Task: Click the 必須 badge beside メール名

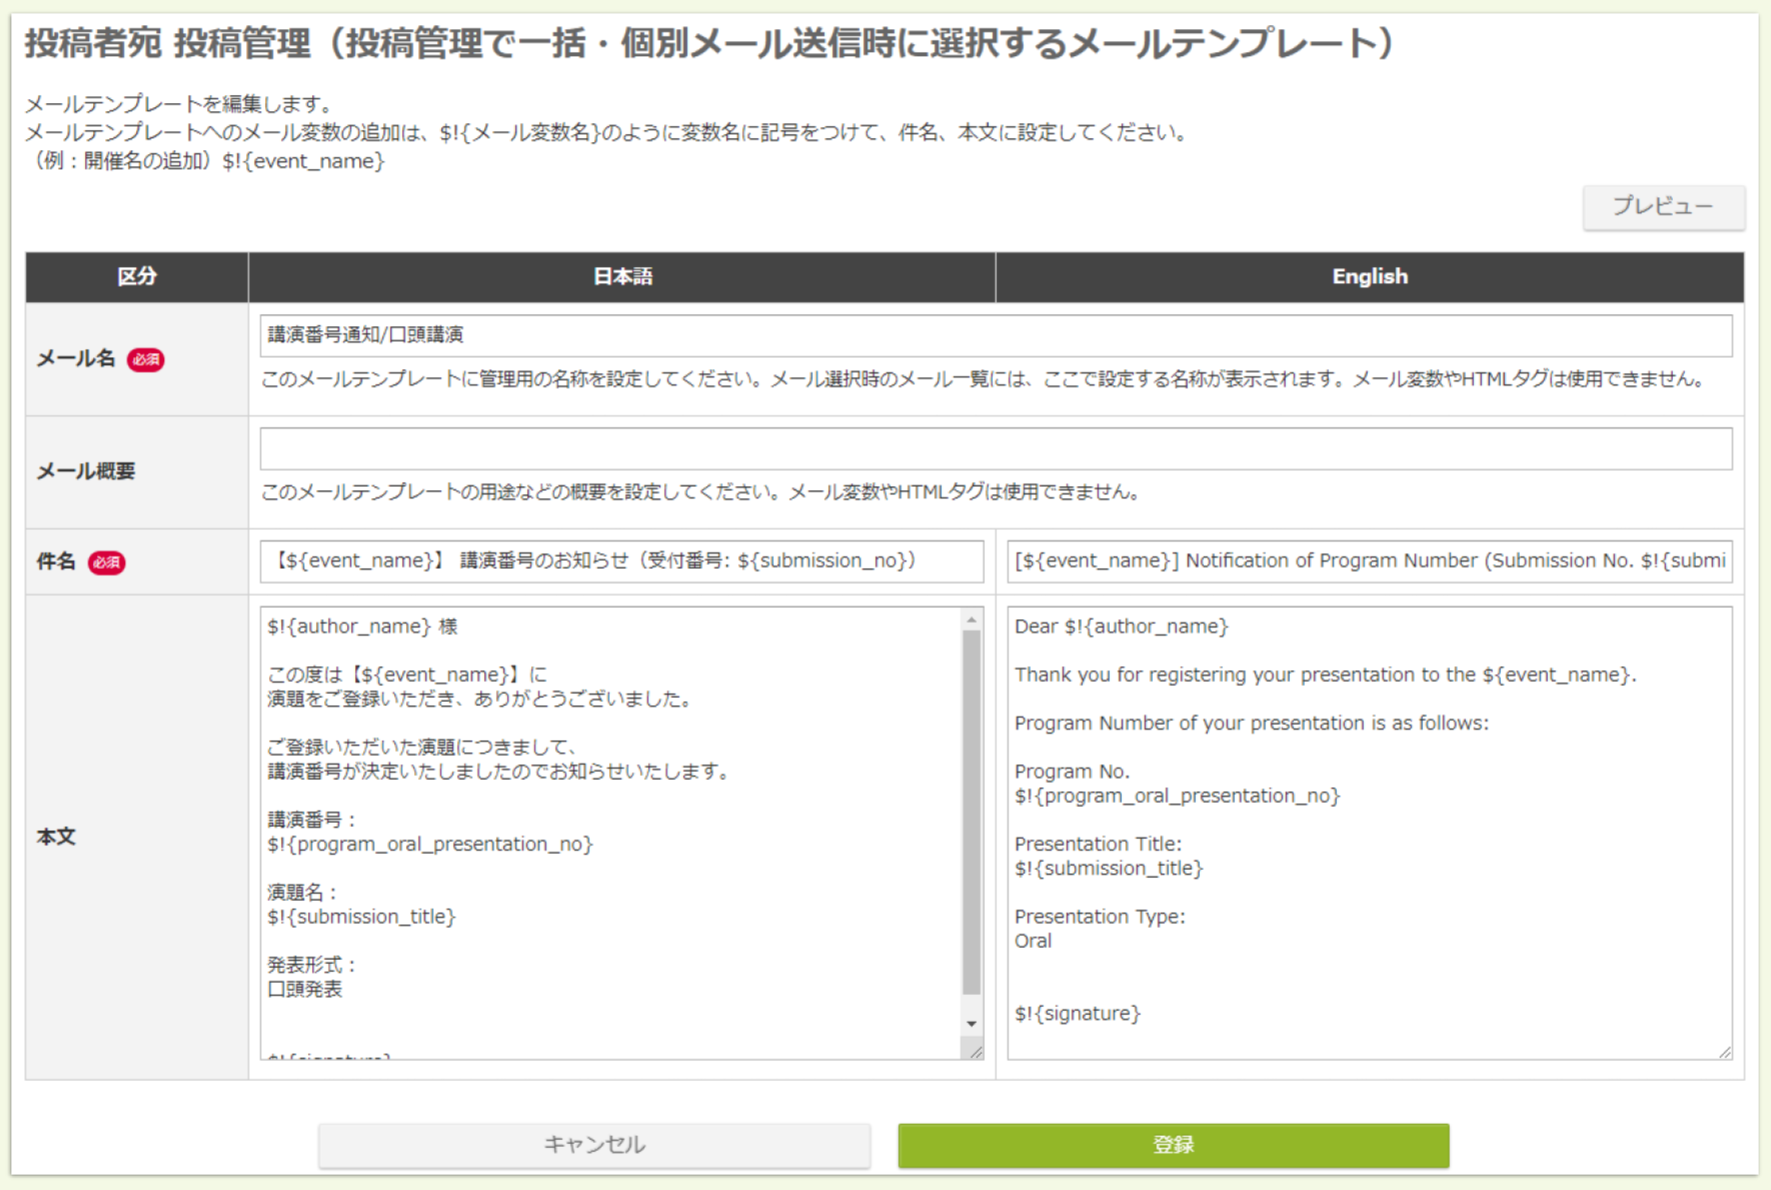Action: 144,359
